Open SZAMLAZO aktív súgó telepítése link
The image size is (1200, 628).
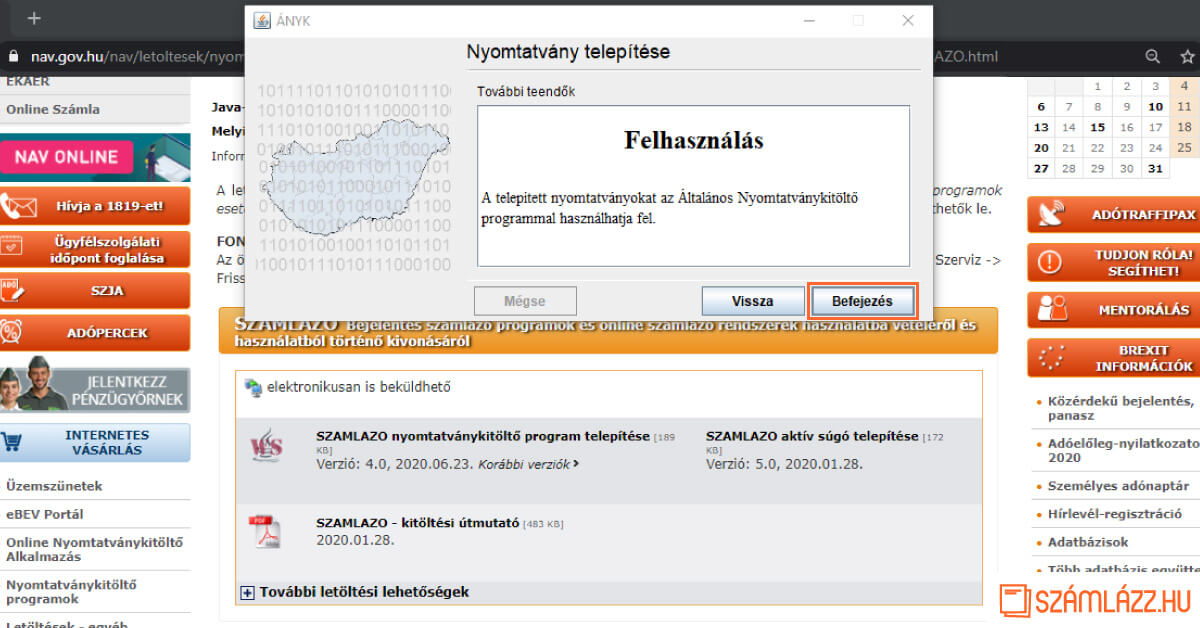811,436
